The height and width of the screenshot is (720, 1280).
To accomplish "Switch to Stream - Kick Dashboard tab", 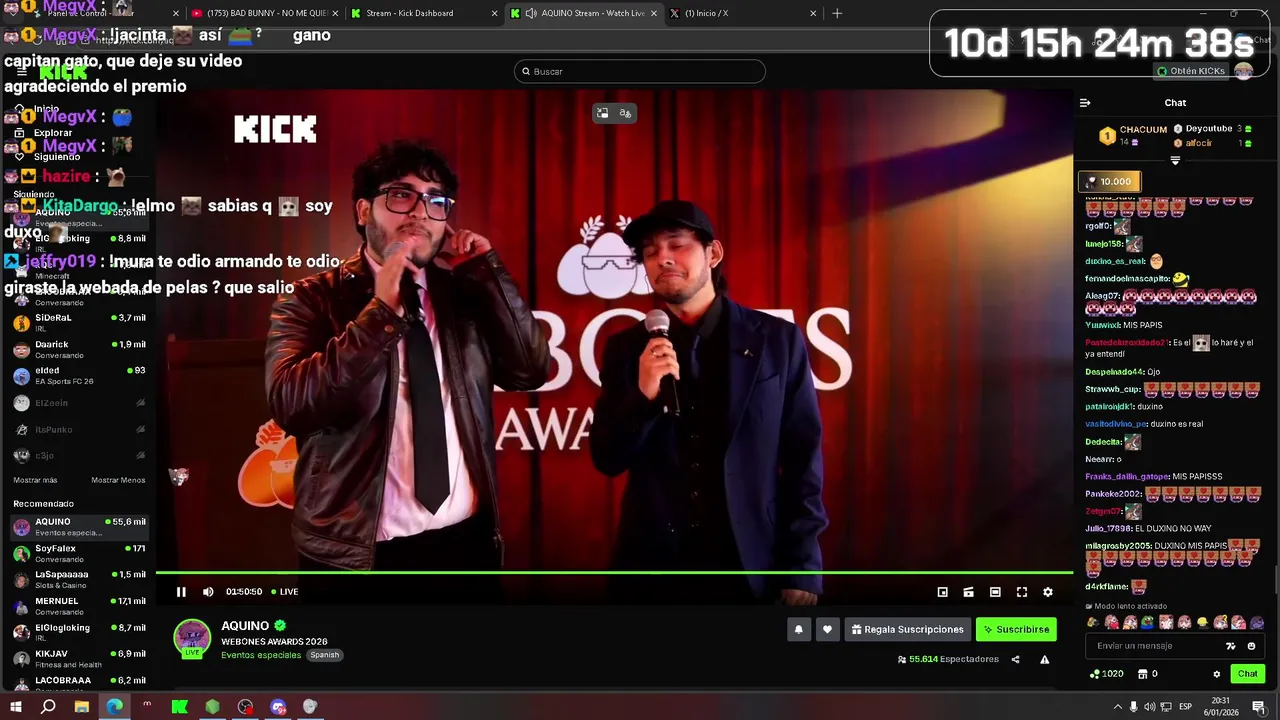I will click(x=420, y=13).
